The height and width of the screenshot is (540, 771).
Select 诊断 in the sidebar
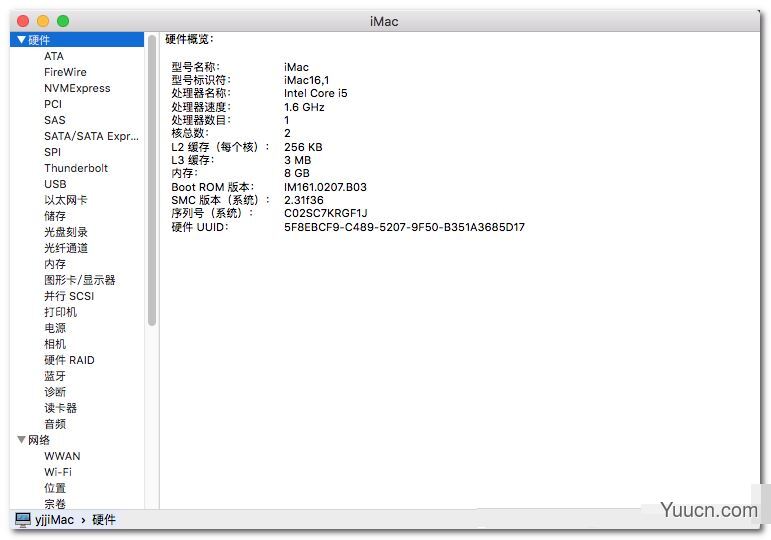click(55, 392)
